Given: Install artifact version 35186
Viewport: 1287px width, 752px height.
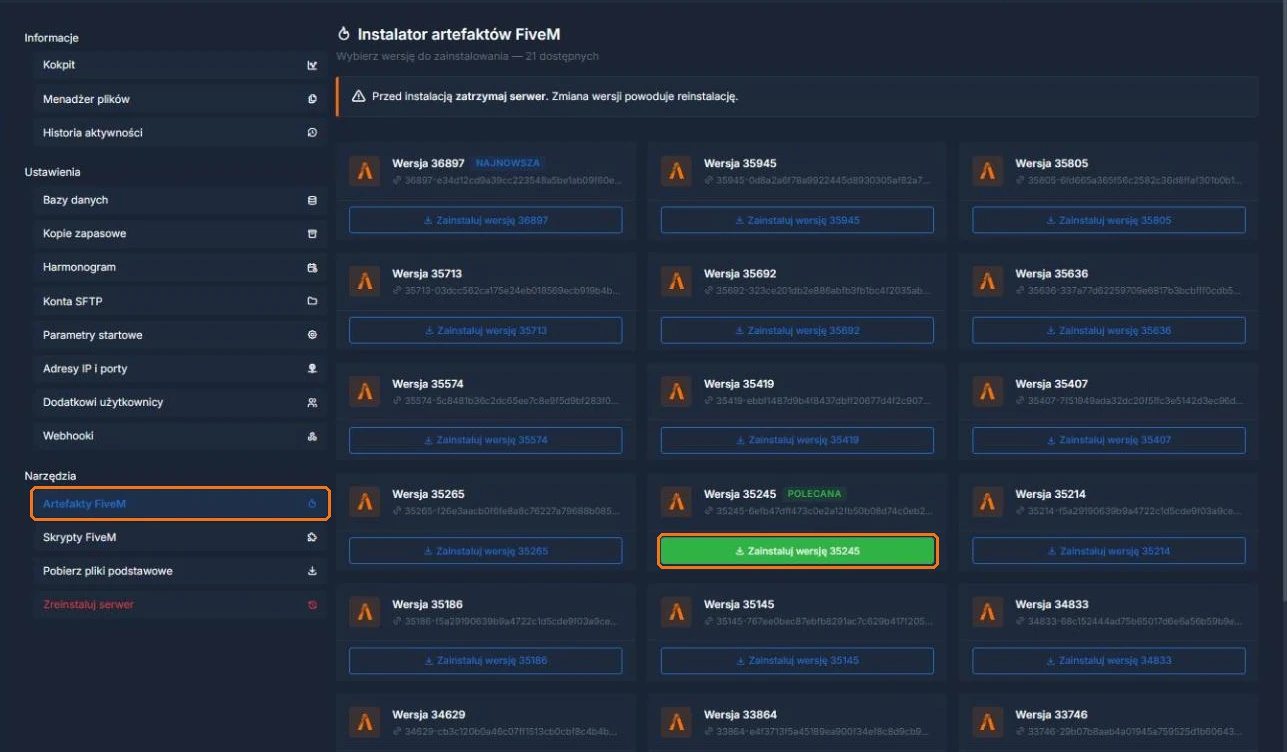Looking at the screenshot, I should [485, 661].
